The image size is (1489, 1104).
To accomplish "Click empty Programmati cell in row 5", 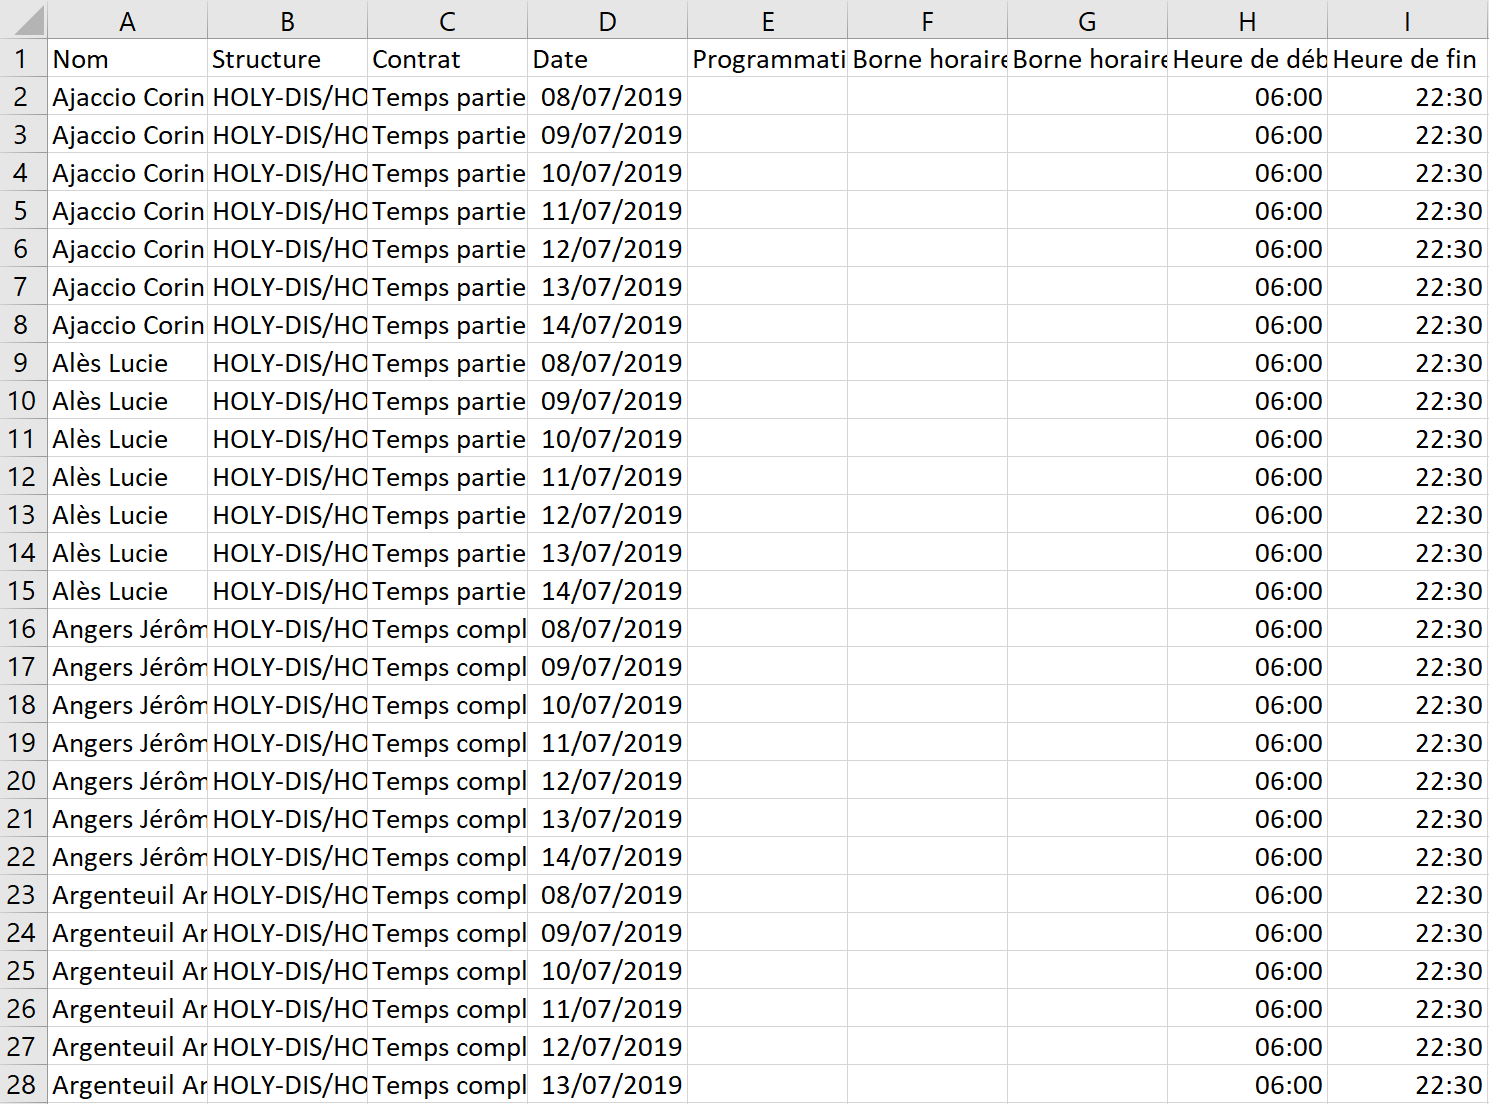I will coord(767,211).
